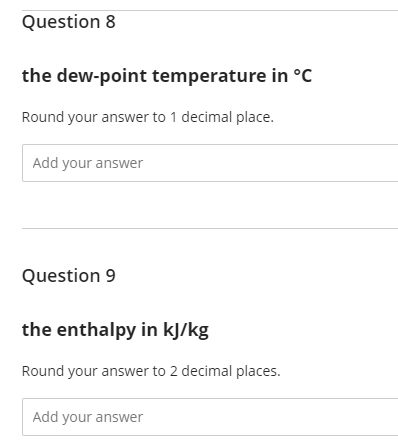
Task: Click the 'Round your answer to 1 decimal place' hint
Action: 148,117
